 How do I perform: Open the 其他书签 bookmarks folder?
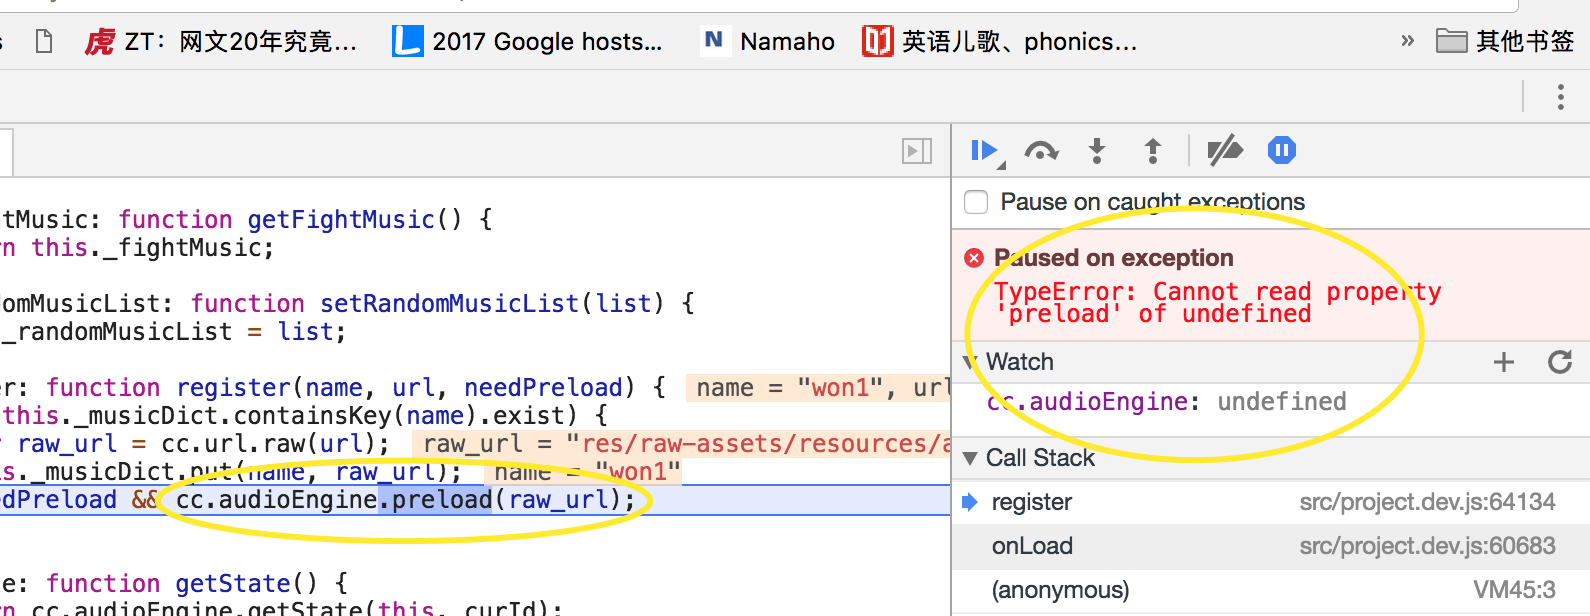click(1505, 41)
